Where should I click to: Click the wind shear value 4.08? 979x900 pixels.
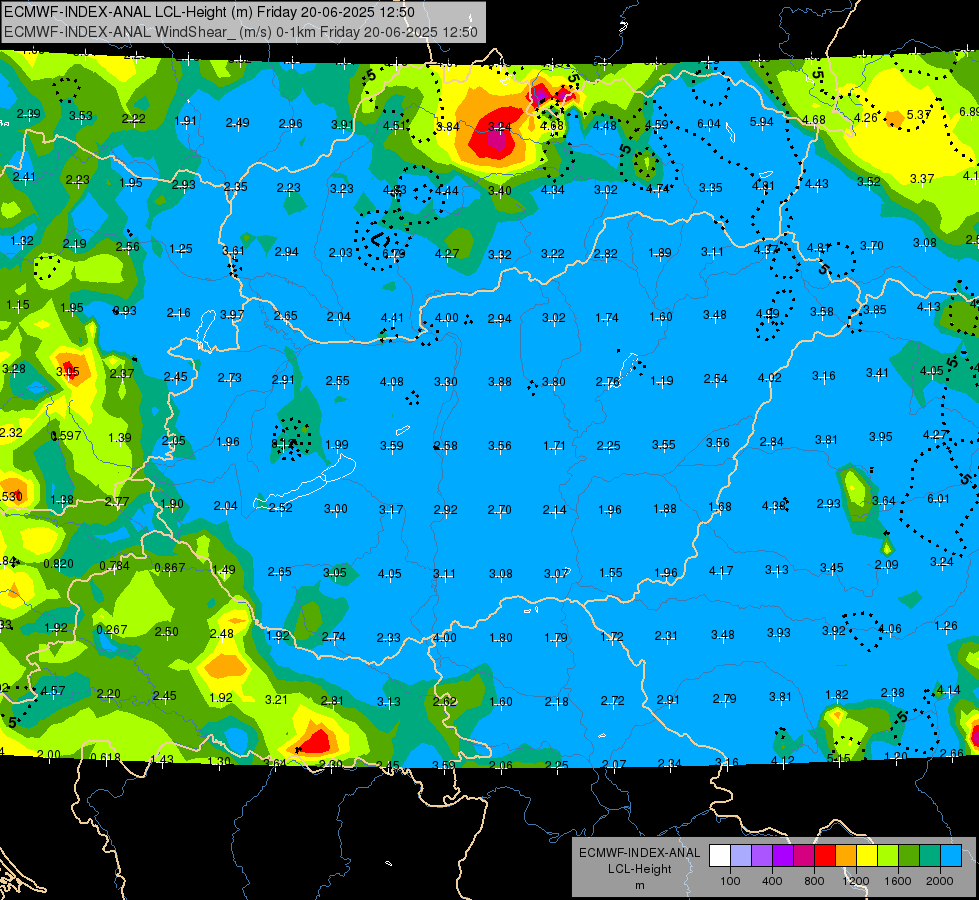(391, 381)
